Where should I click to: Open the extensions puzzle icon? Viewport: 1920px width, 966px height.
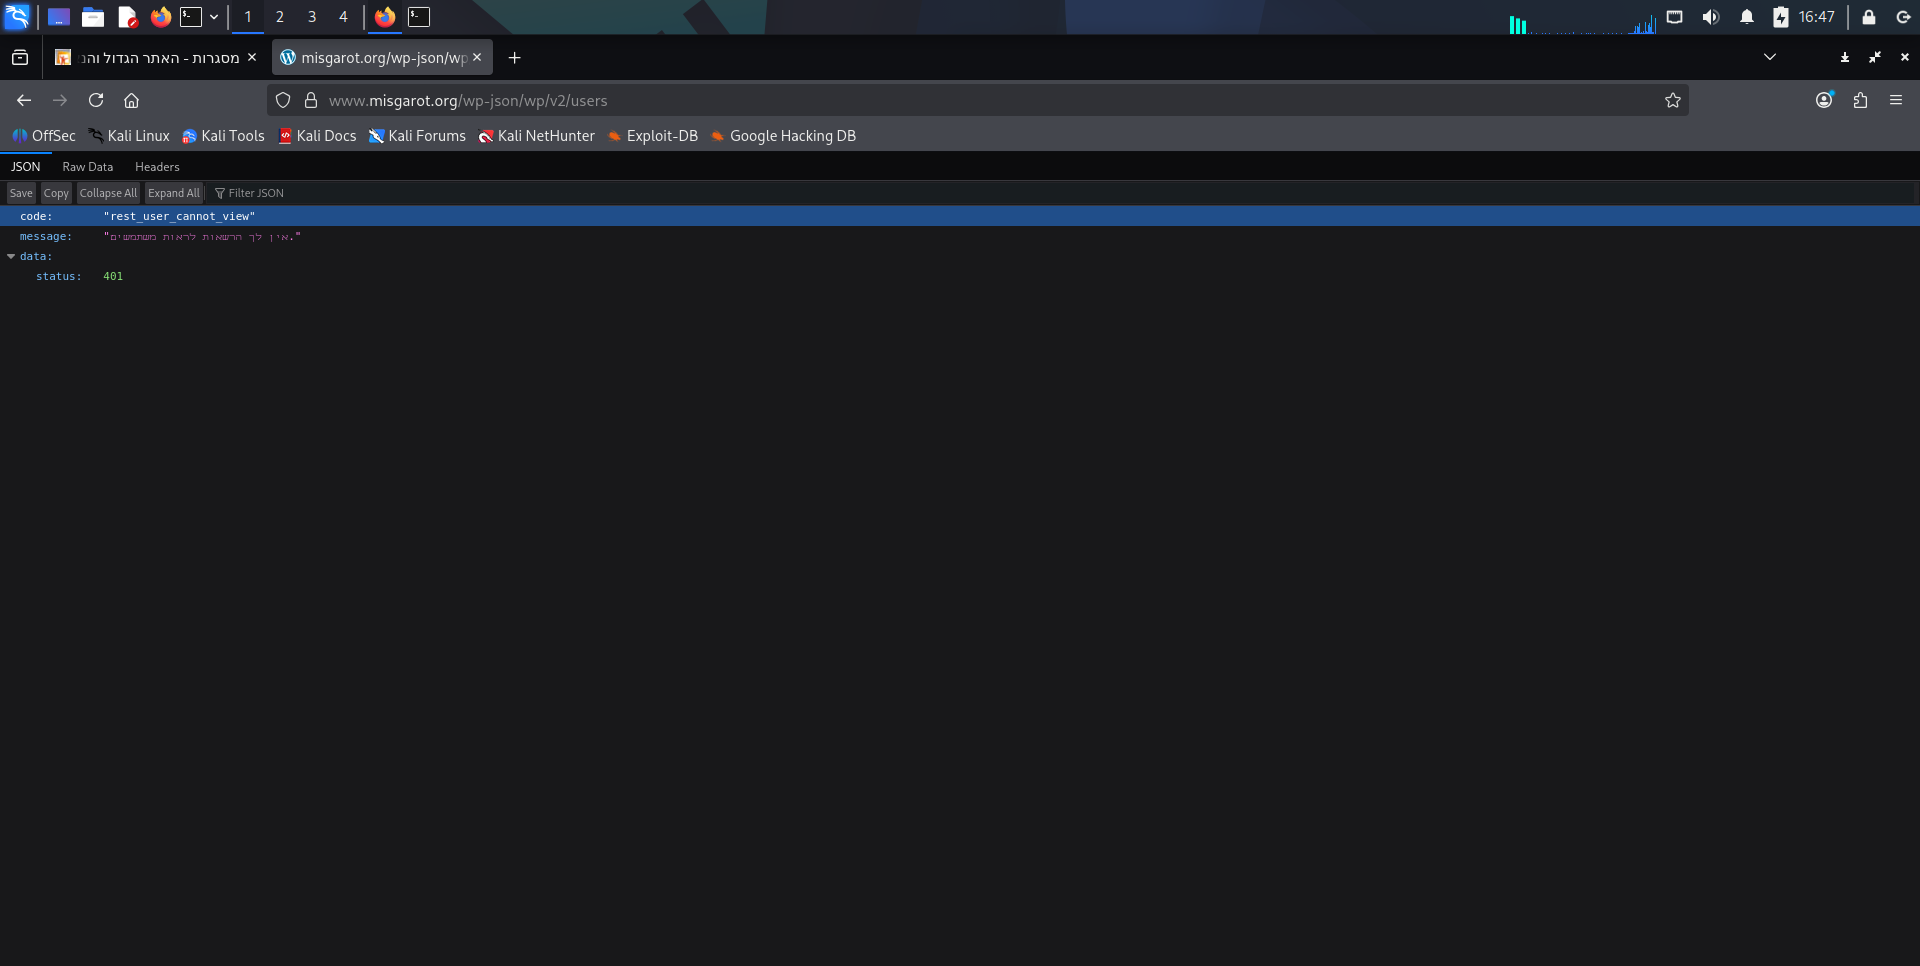pos(1860,100)
